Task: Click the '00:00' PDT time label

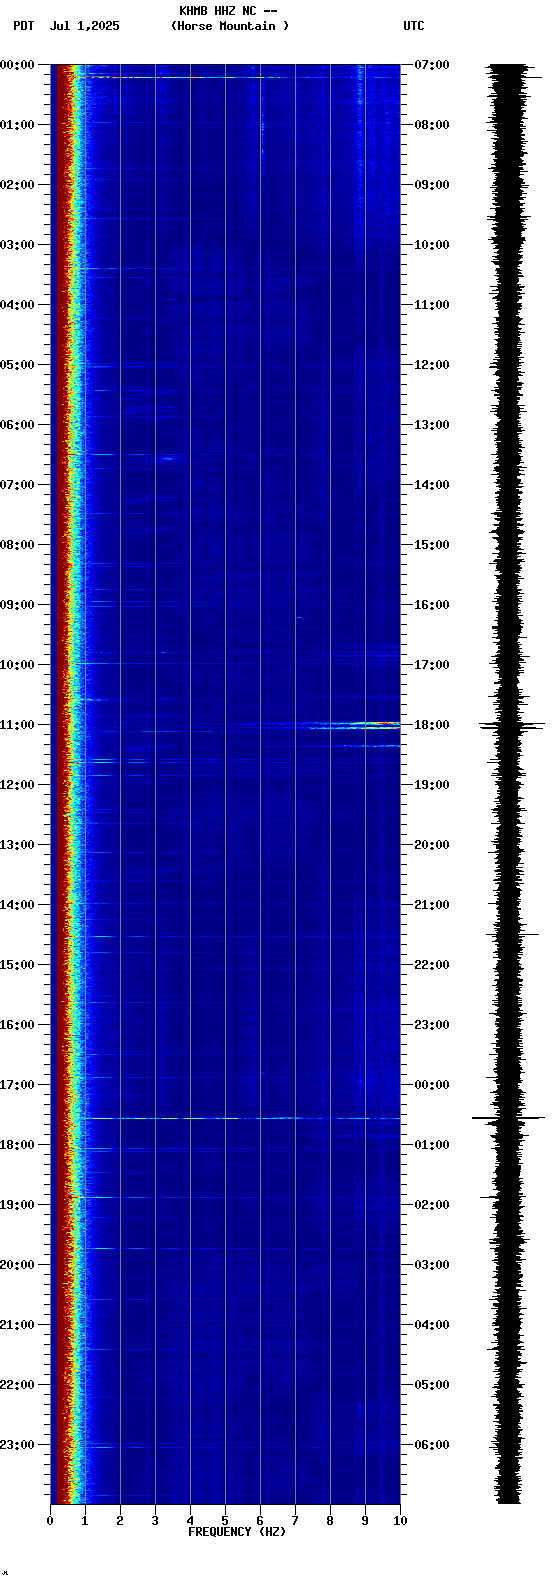Action: click(x=17, y=65)
